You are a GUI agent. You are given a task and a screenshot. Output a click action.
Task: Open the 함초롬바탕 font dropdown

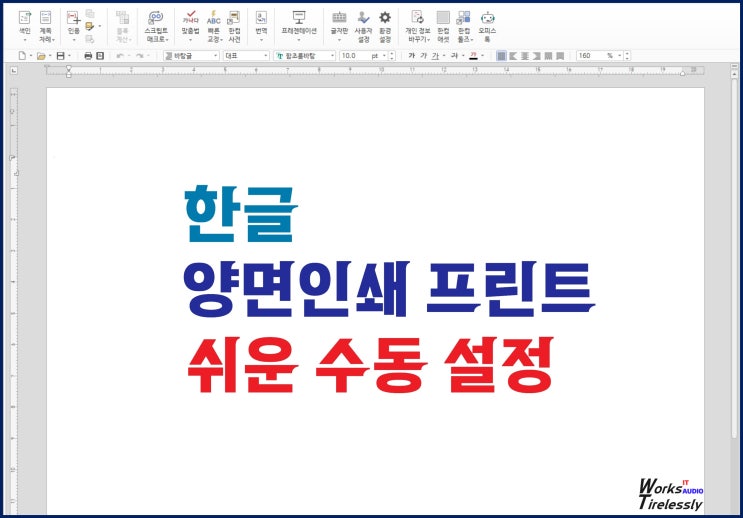click(305, 56)
